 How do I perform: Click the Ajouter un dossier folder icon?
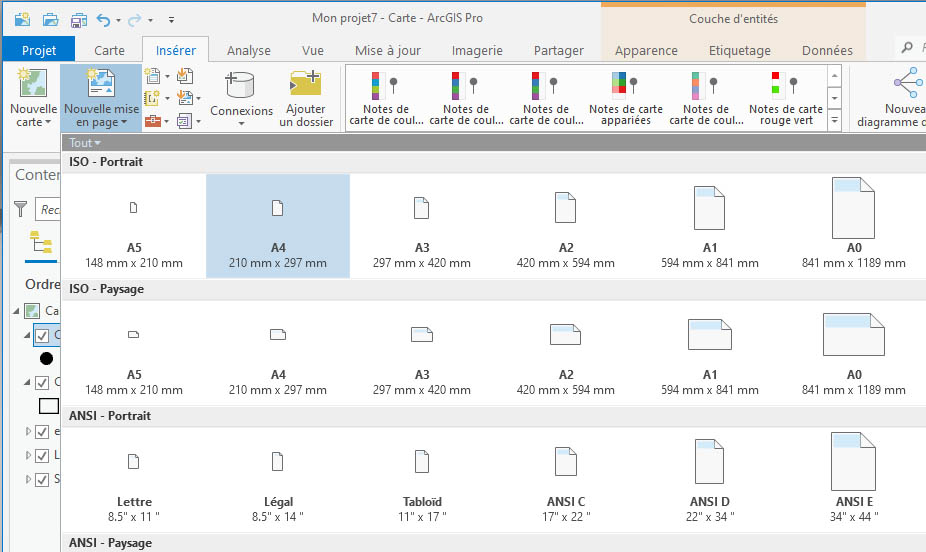click(305, 86)
